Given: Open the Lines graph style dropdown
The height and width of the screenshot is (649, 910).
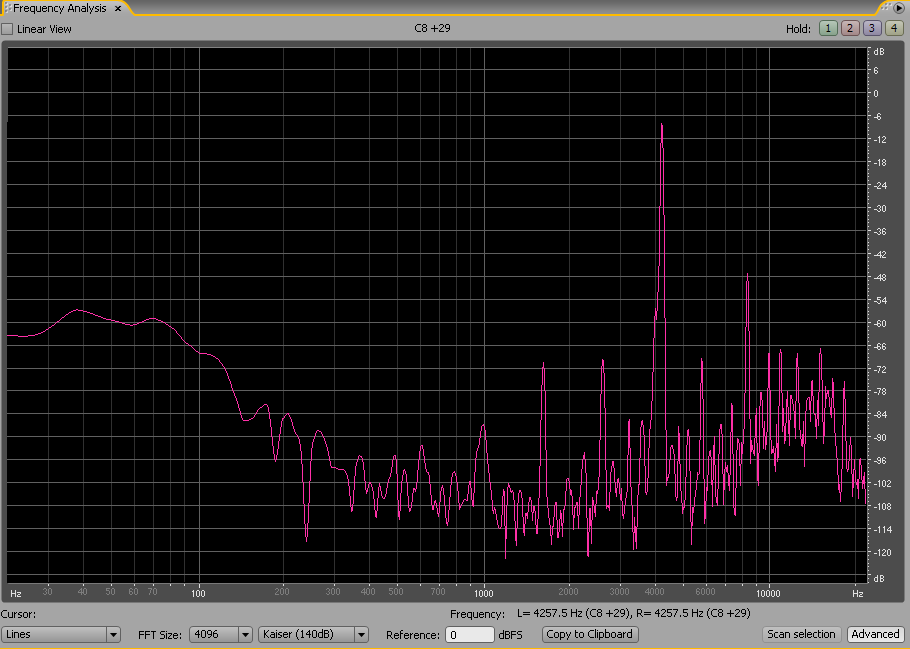Looking at the screenshot, I should click(60, 634).
